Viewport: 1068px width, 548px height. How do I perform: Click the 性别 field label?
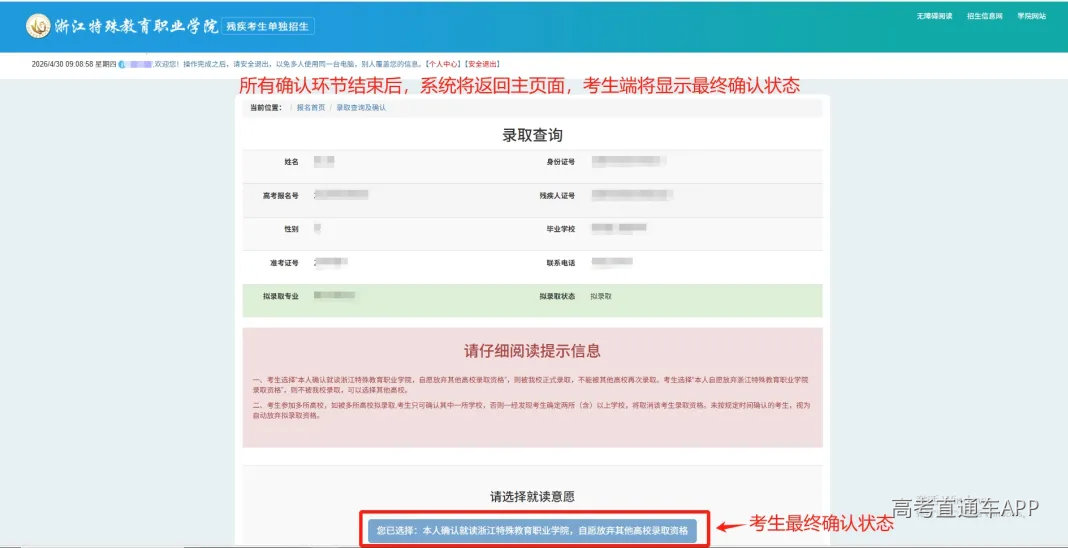292,229
